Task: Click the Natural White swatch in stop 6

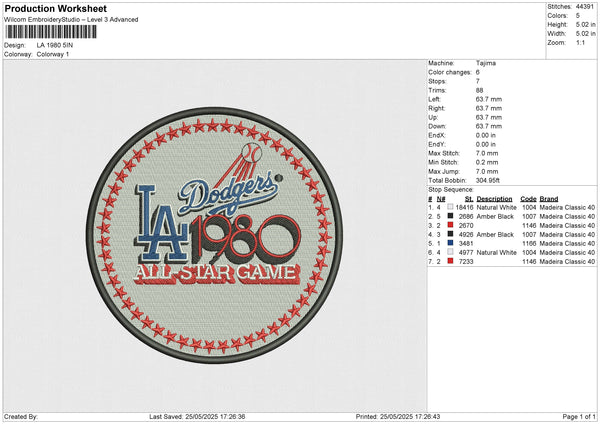Action: coord(452,252)
